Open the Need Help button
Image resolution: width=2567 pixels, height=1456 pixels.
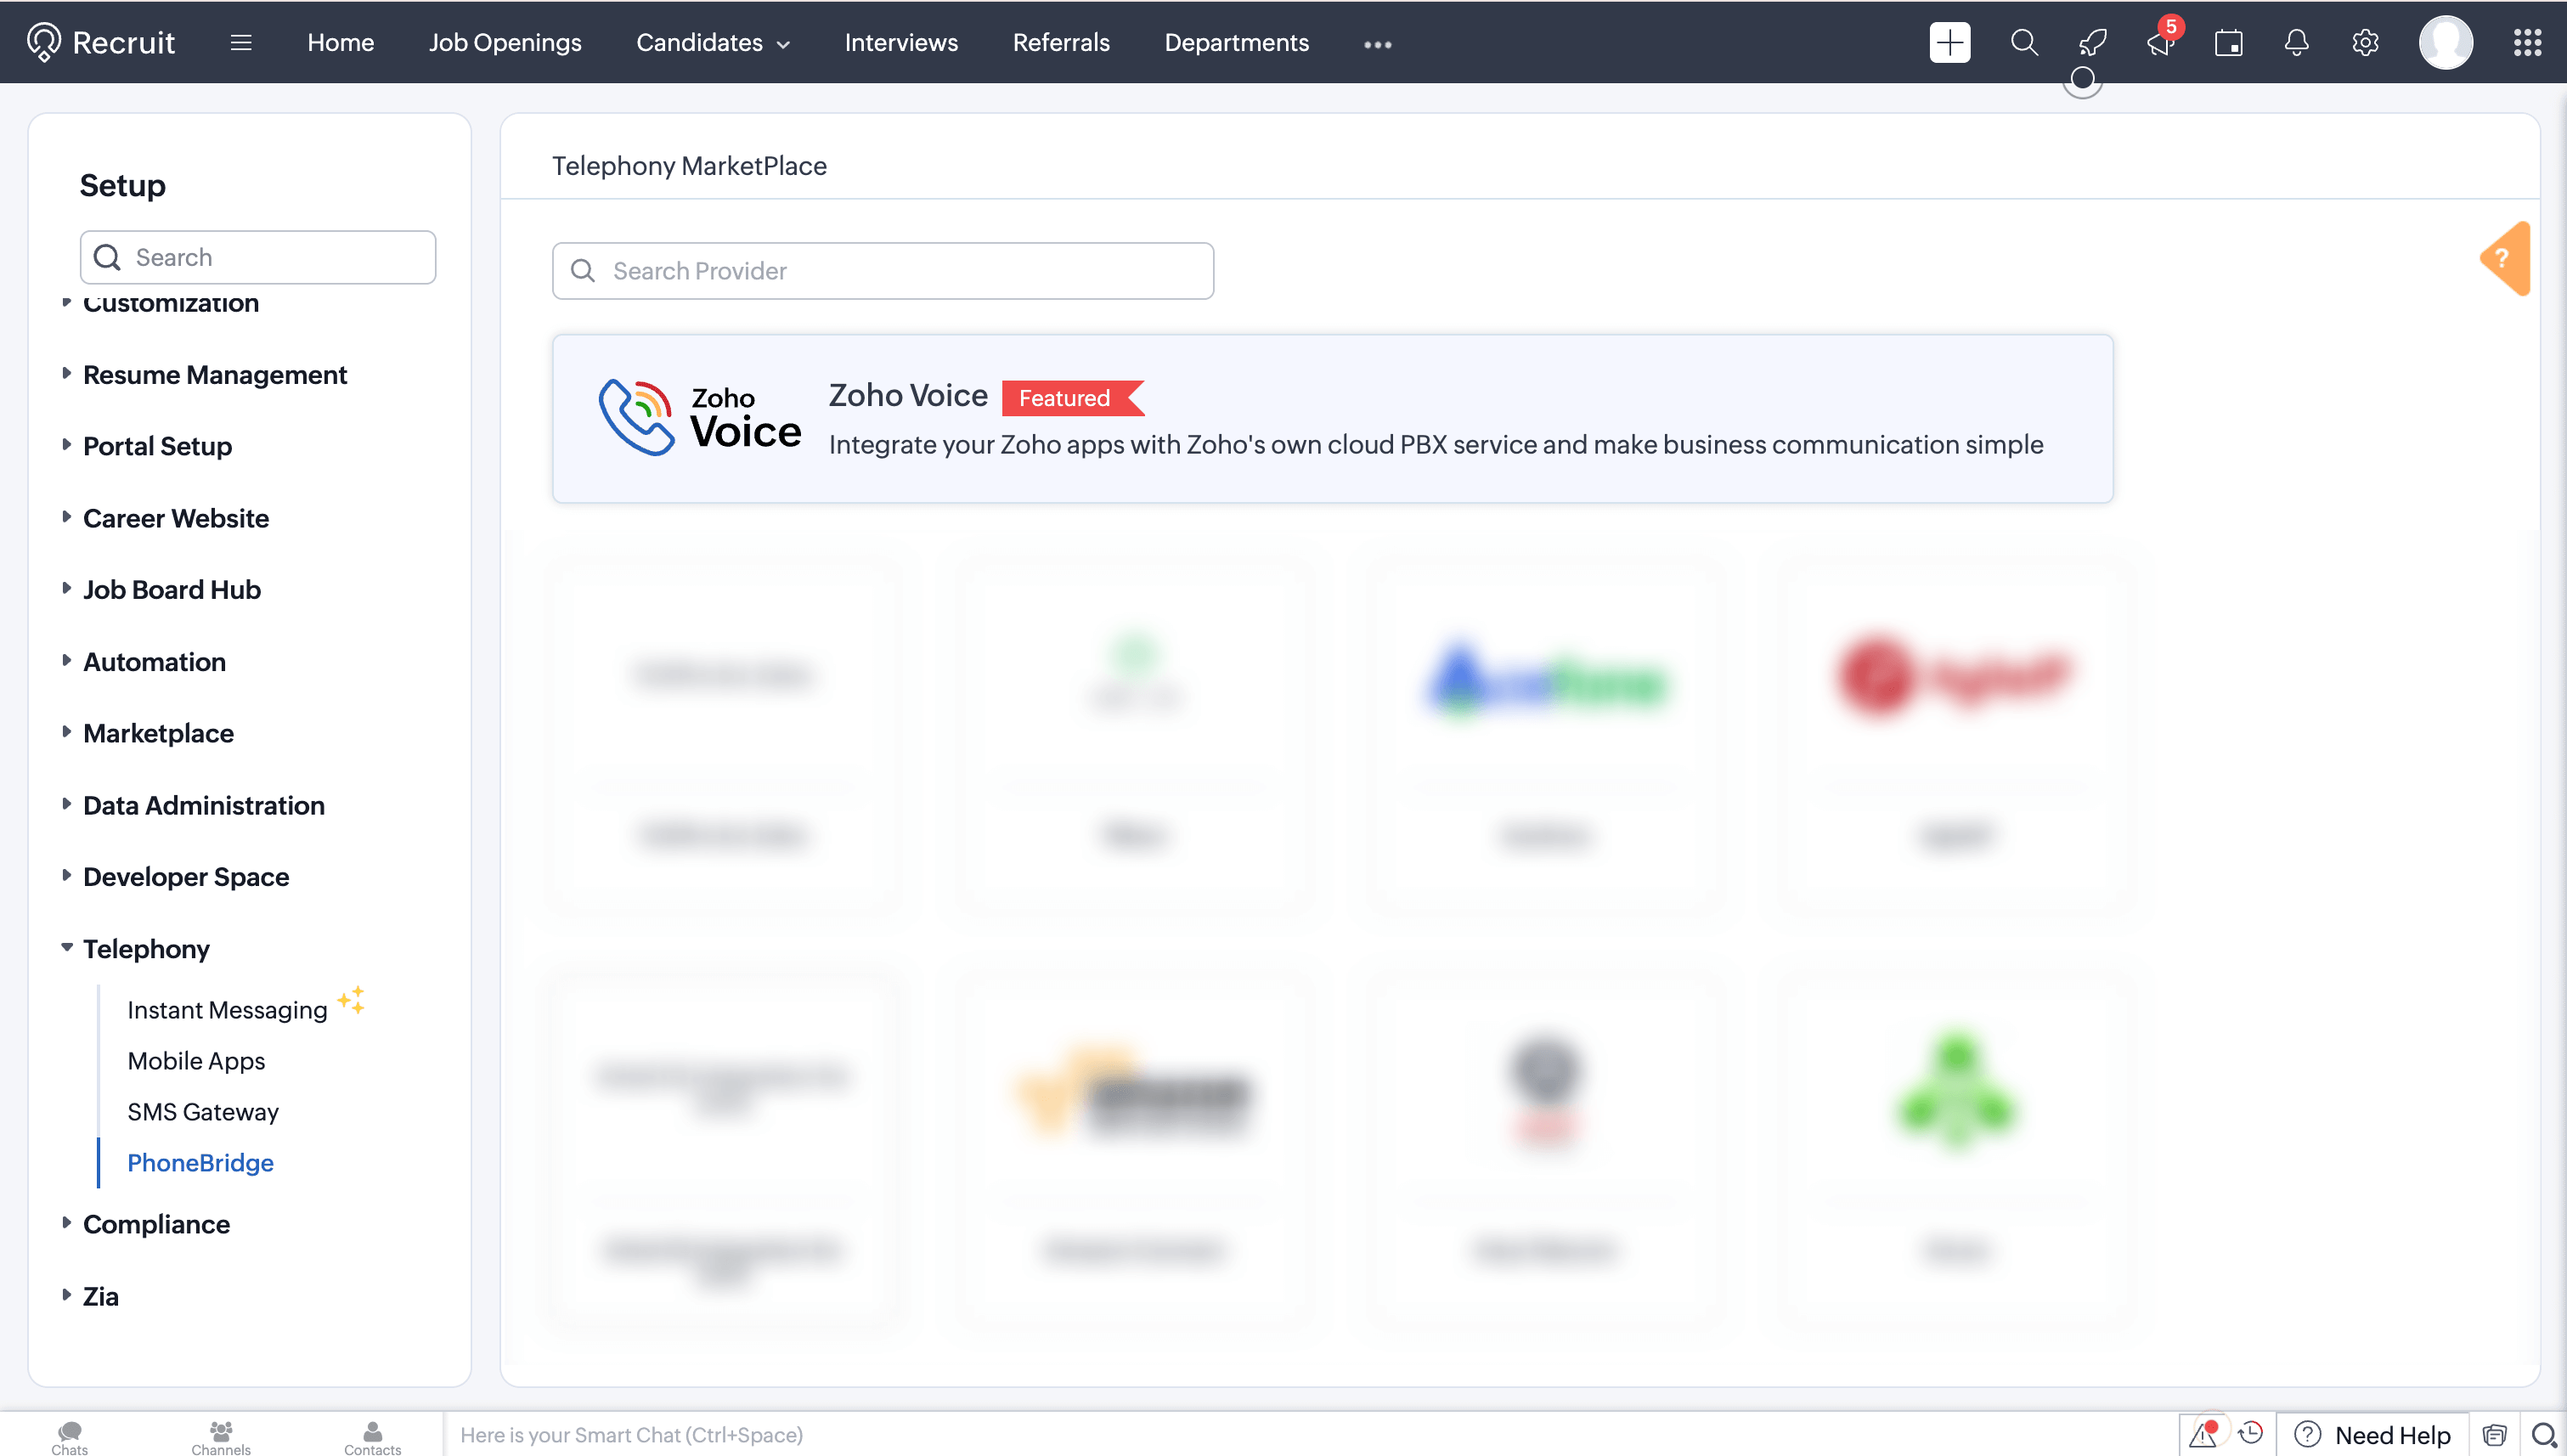(2373, 1434)
